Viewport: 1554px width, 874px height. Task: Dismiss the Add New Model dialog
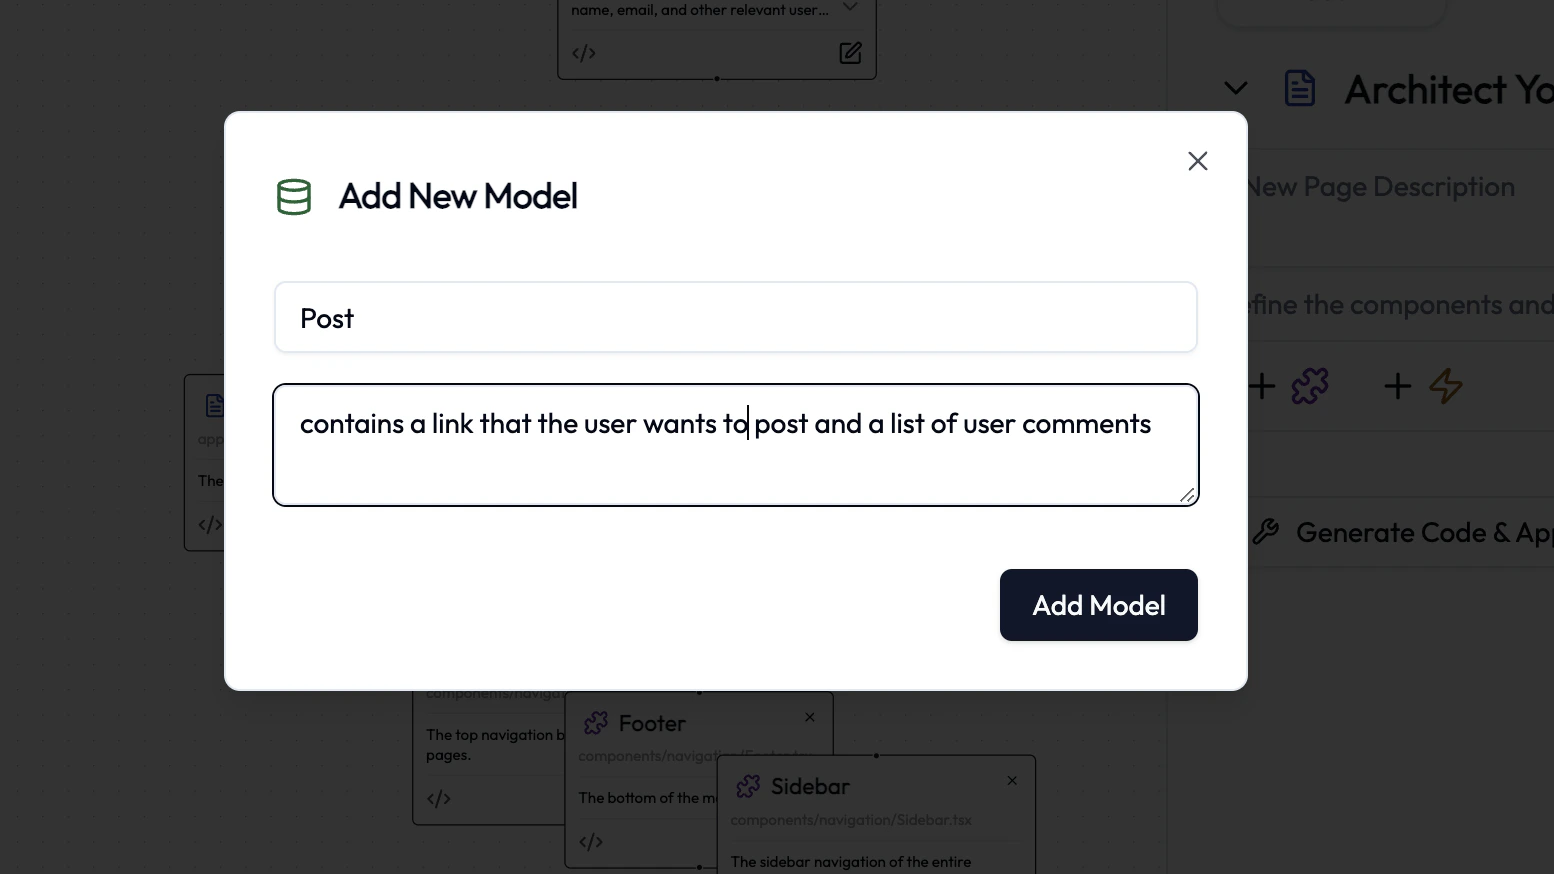1197,160
